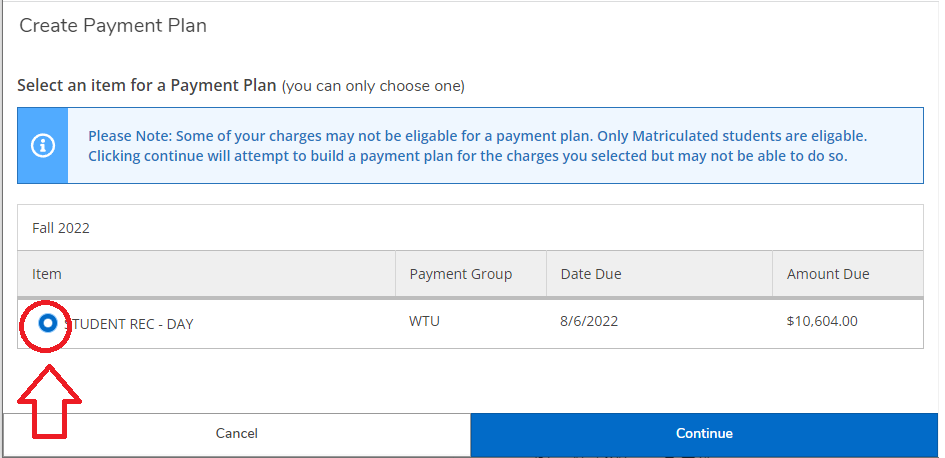This screenshot has height=458, width=945.
Task: Click the Create Payment Plan dialog title
Action: [x=113, y=26]
